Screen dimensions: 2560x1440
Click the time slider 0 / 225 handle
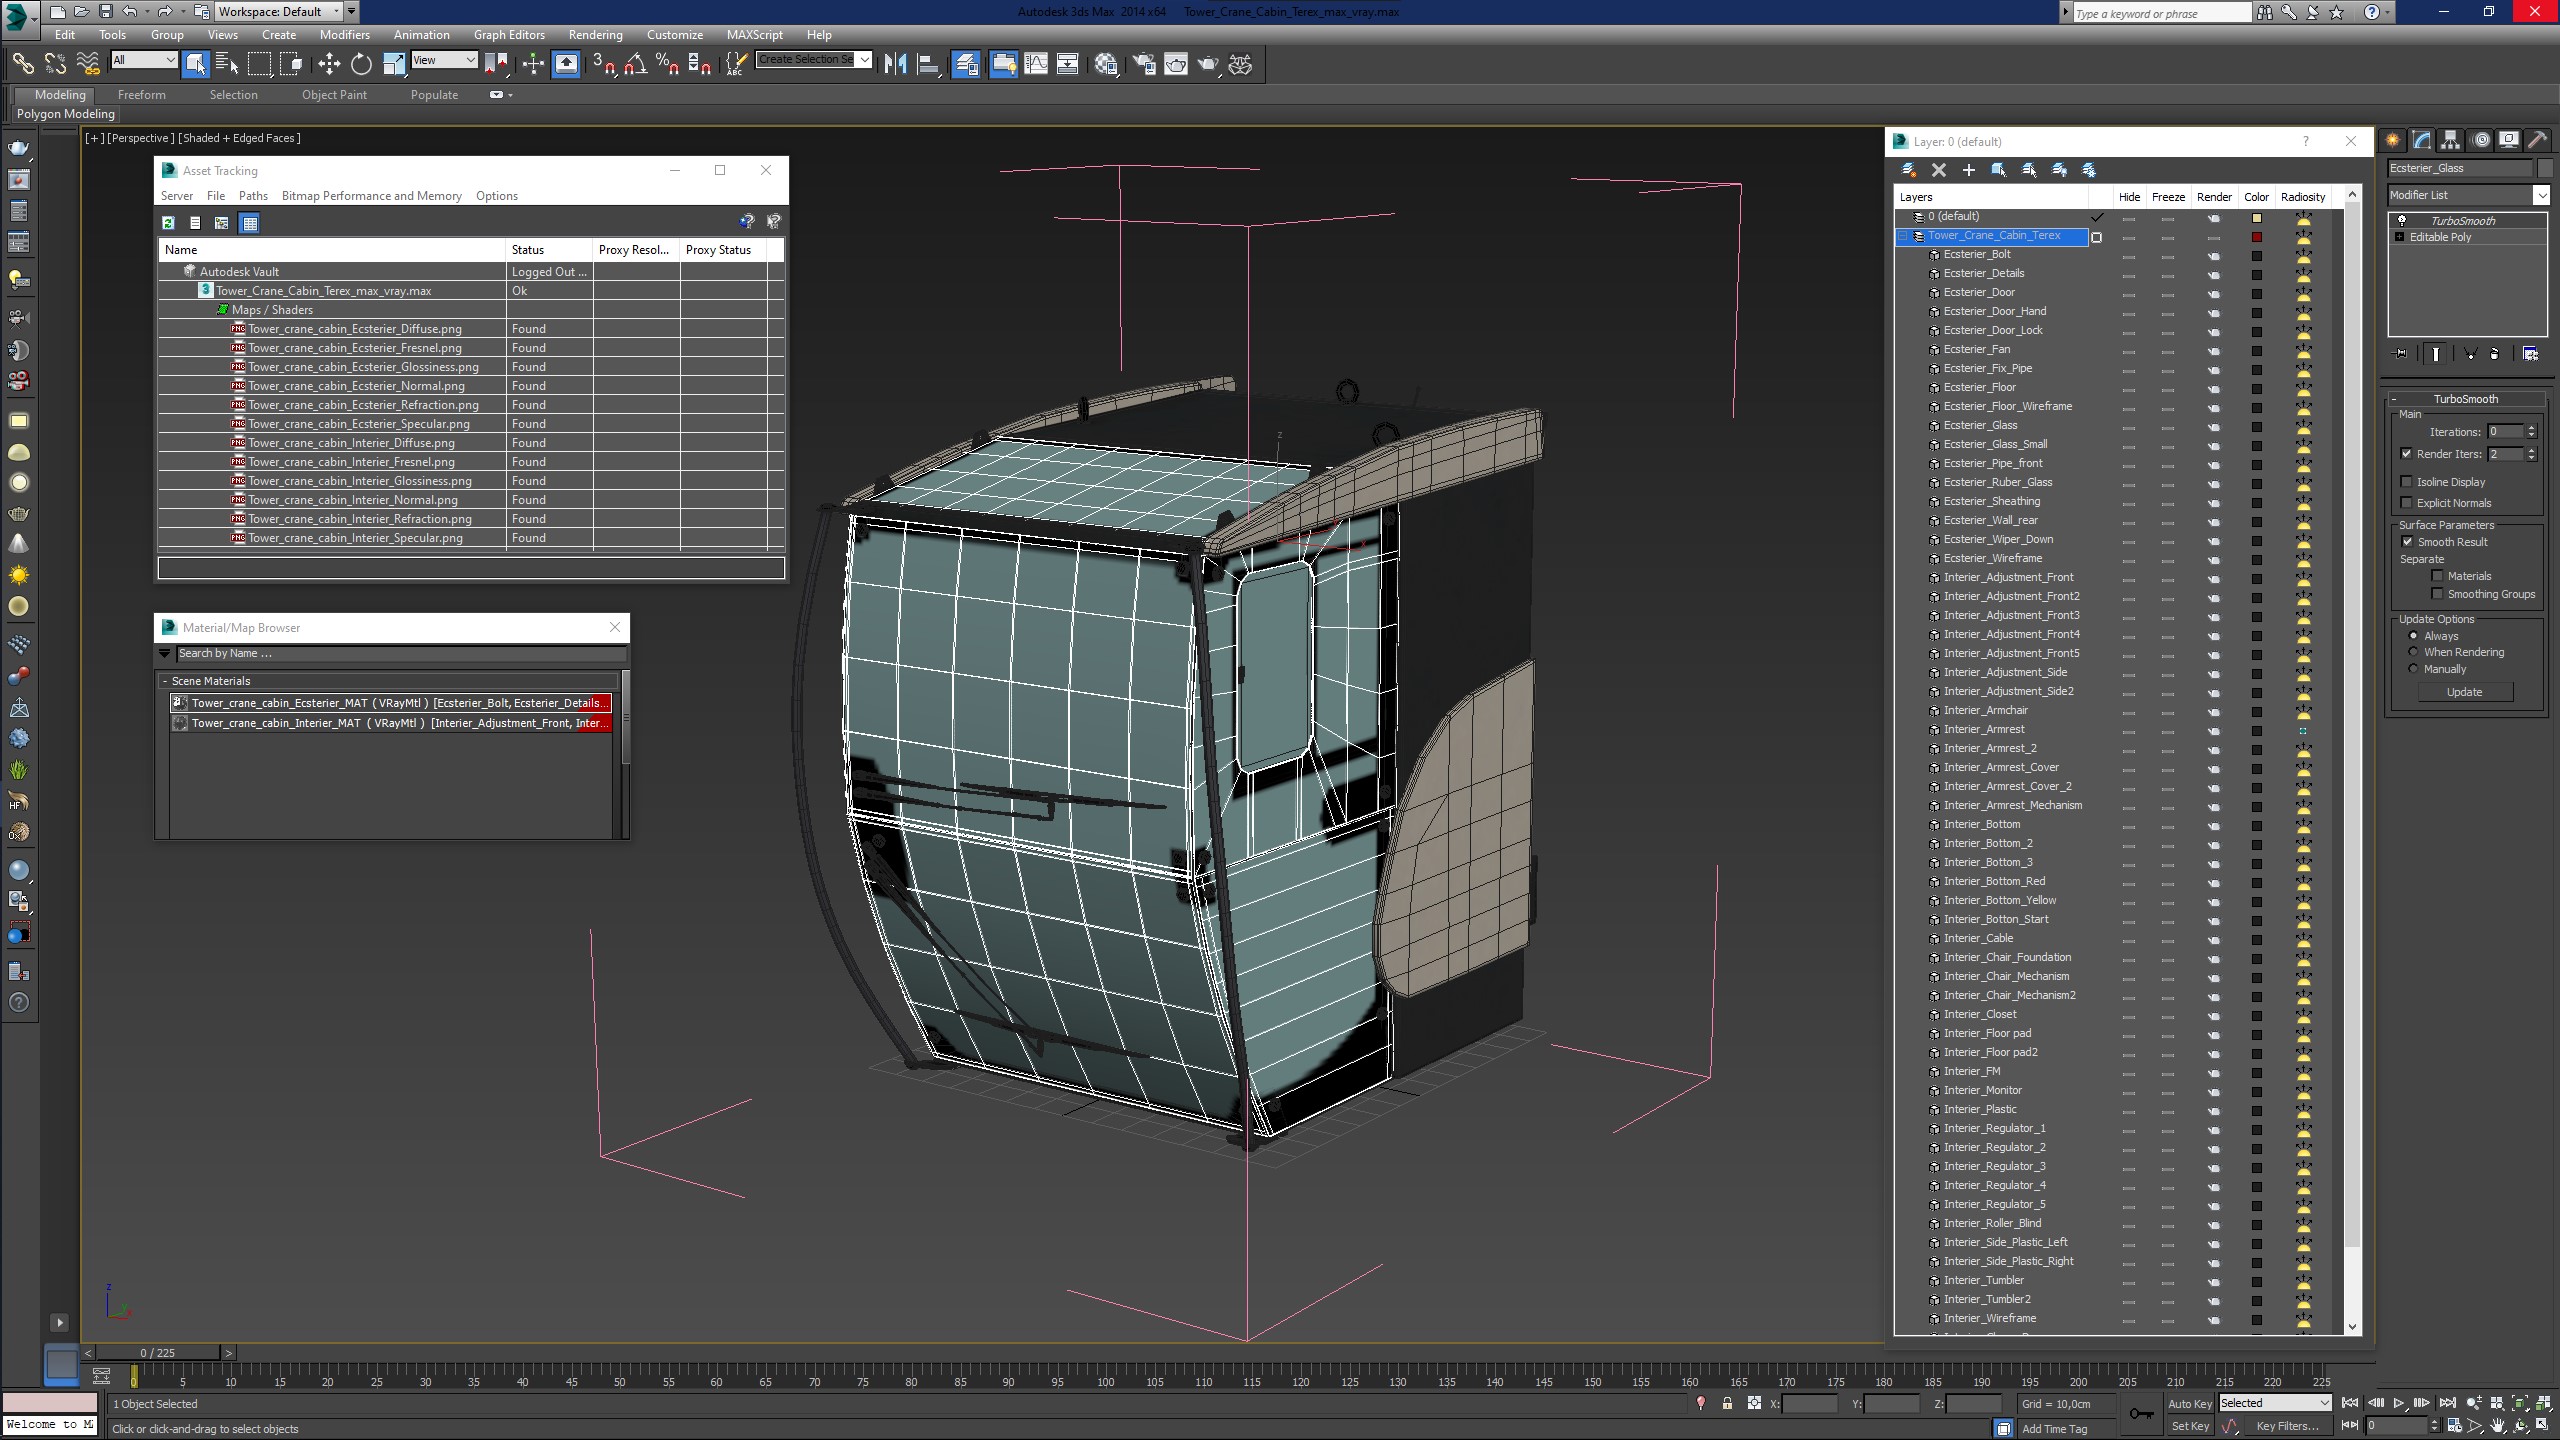(158, 1353)
